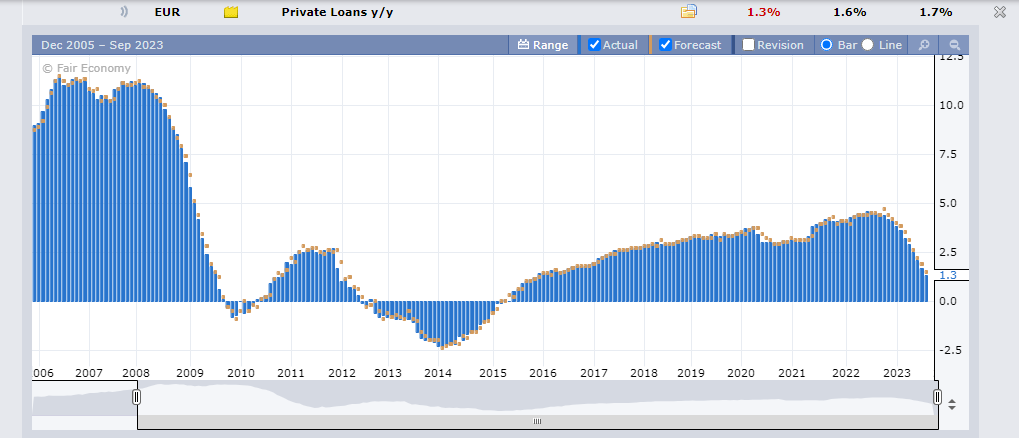Click the sound speaker icon beside EUR
Image resolution: width=1019 pixels, height=438 pixels.
(124, 12)
